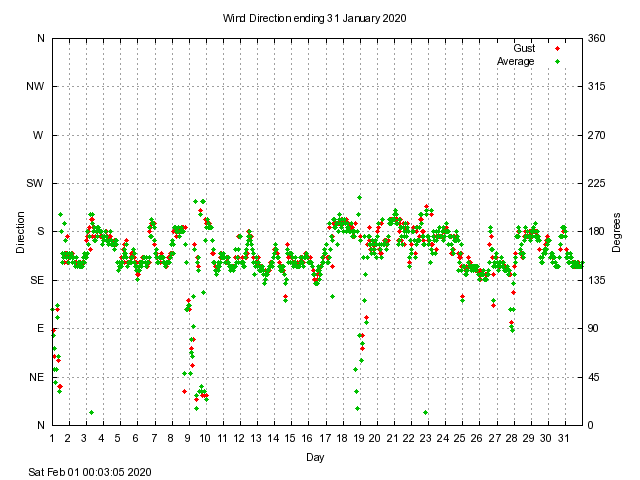Click the red Gust legend marker
Viewport: 640px width, 480px height.
point(558,49)
